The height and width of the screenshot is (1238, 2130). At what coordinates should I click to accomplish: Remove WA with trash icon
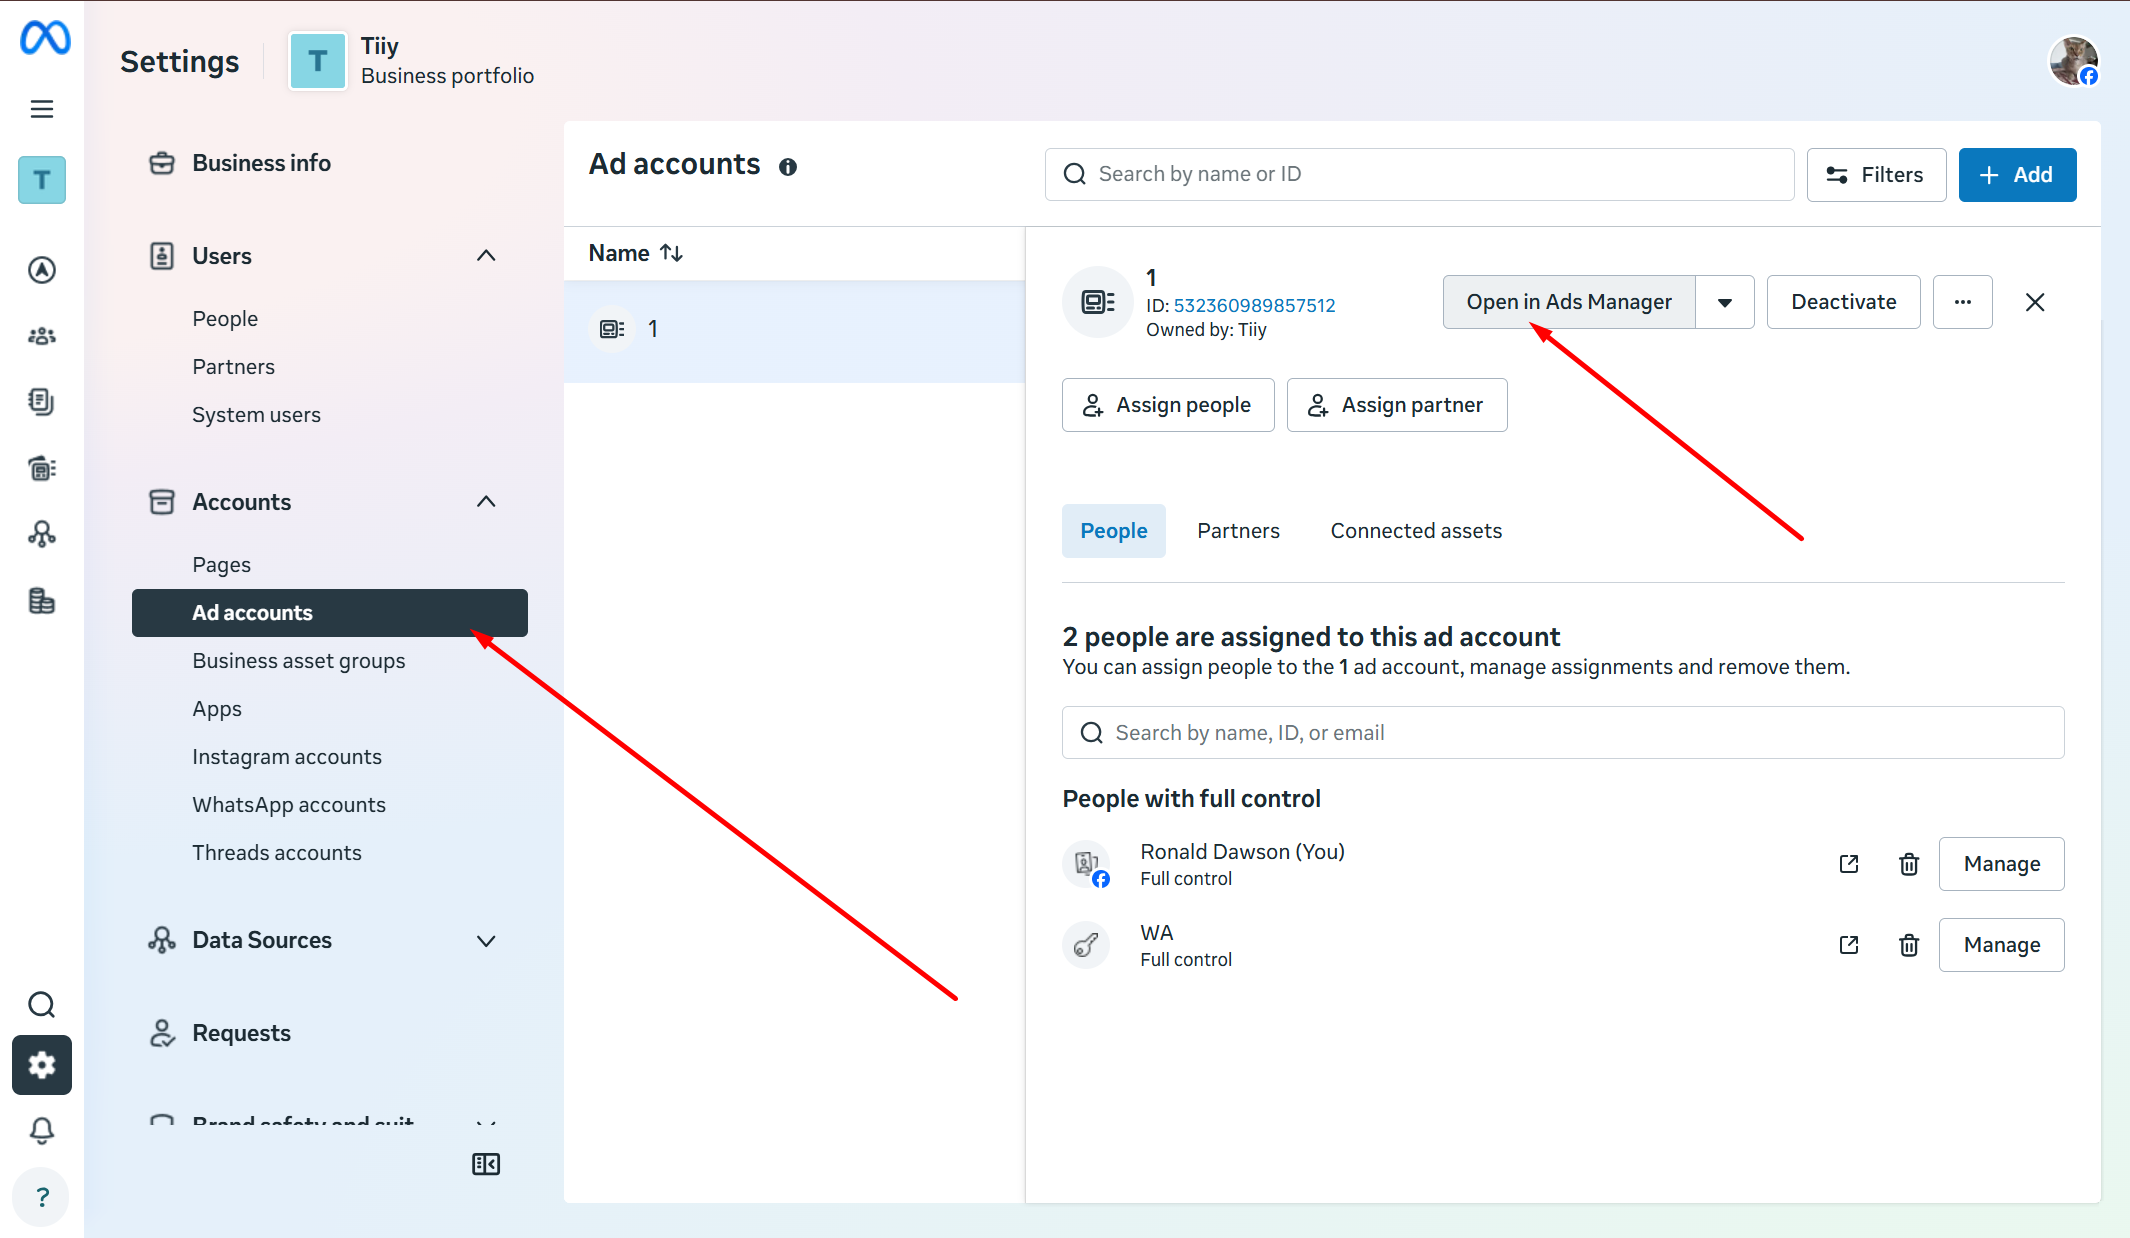click(x=1909, y=945)
